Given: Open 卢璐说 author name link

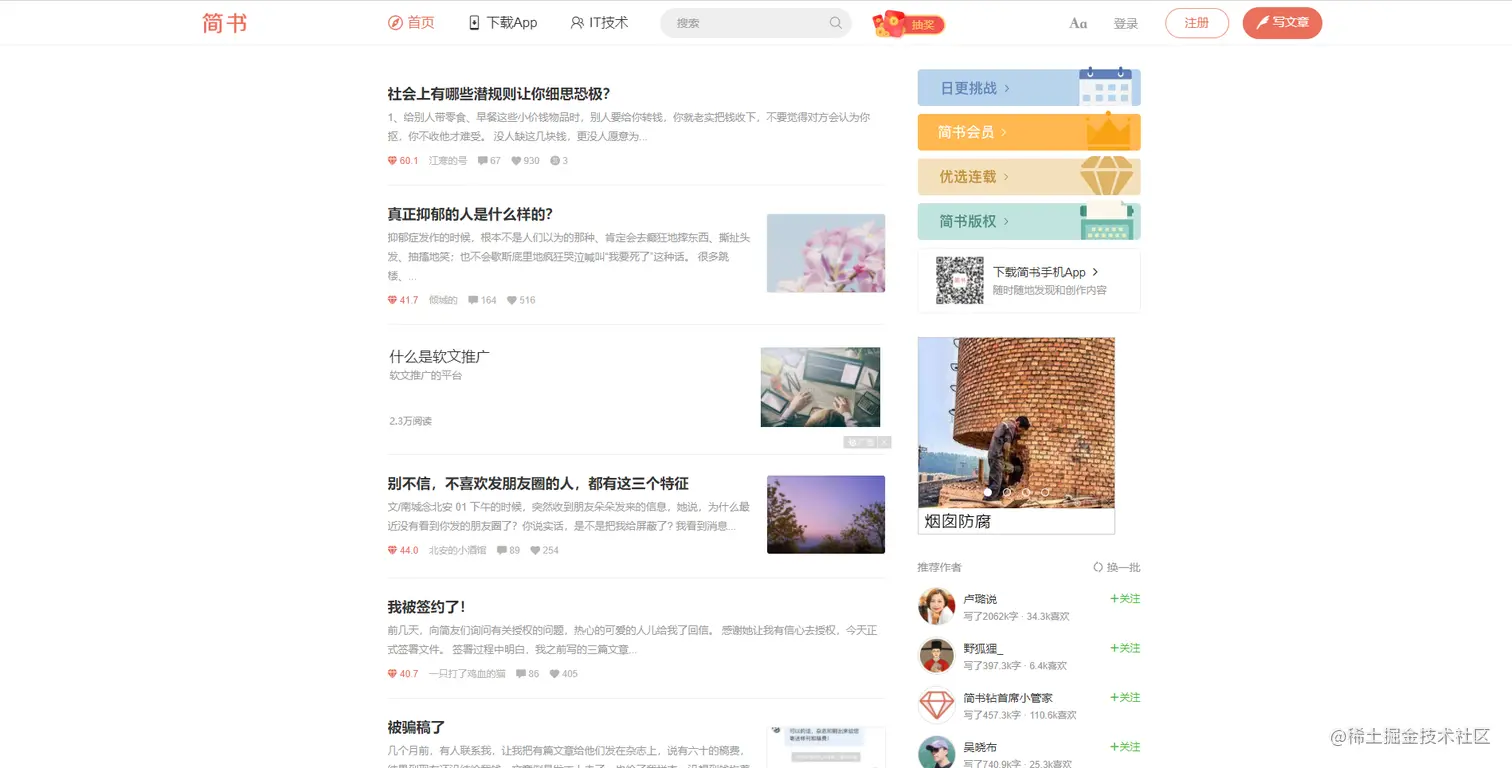Looking at the screenshot, I should (x=980, y=599).
